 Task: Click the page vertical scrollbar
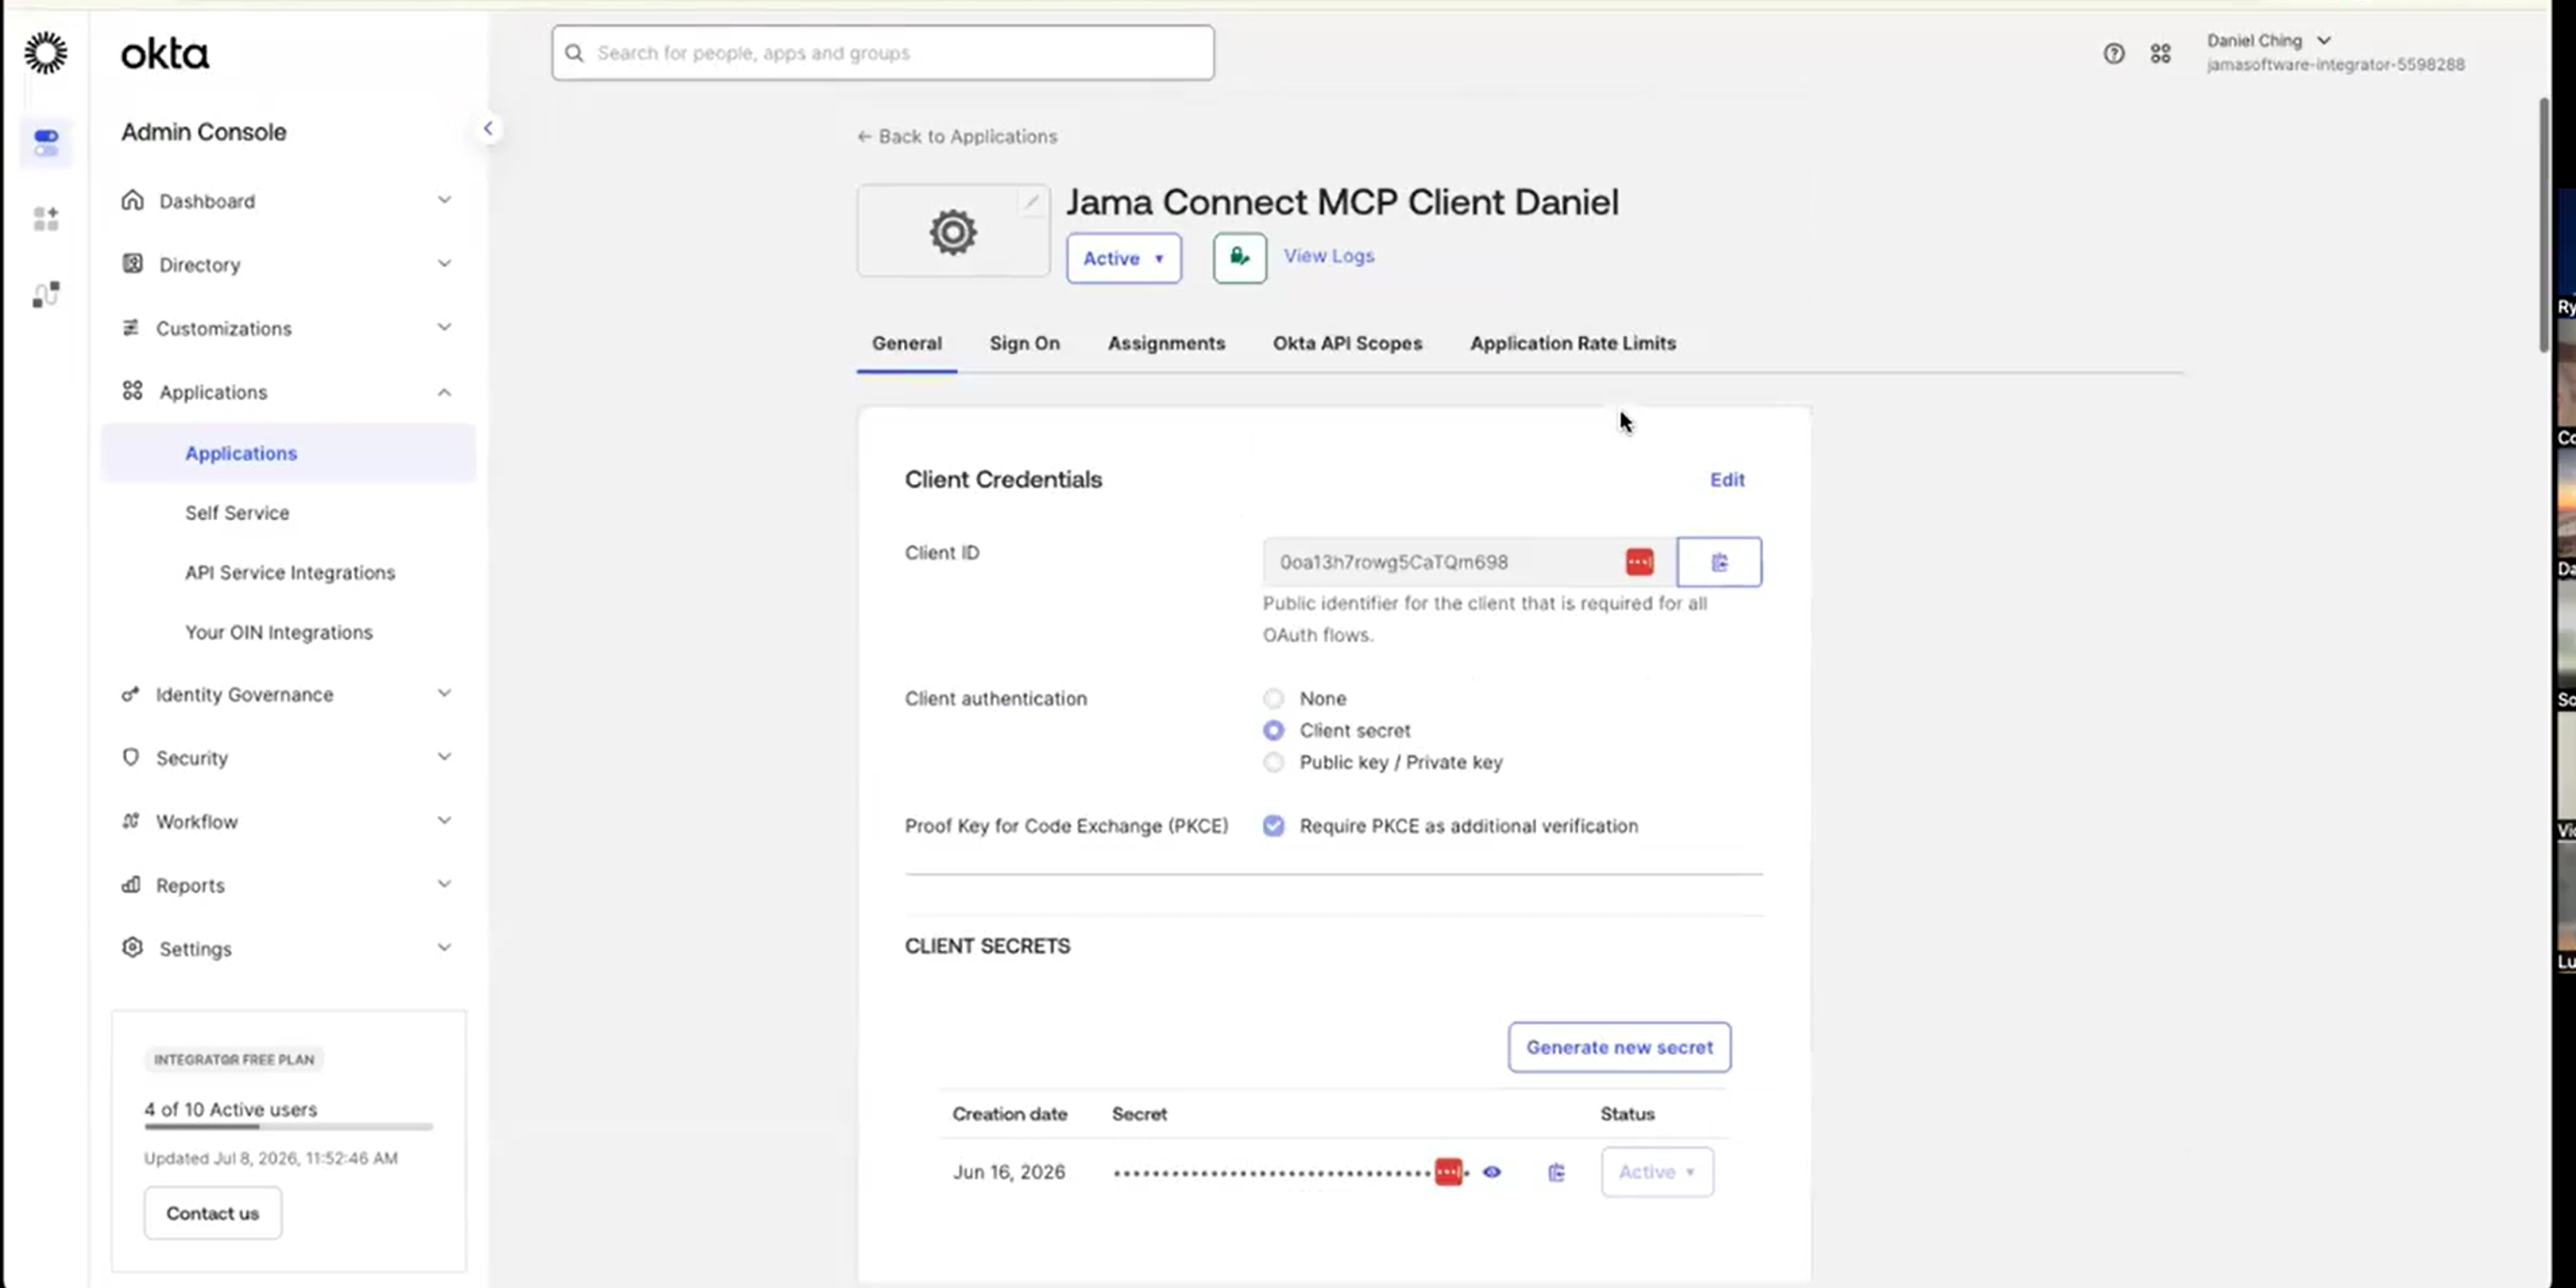click(2545, 225)
